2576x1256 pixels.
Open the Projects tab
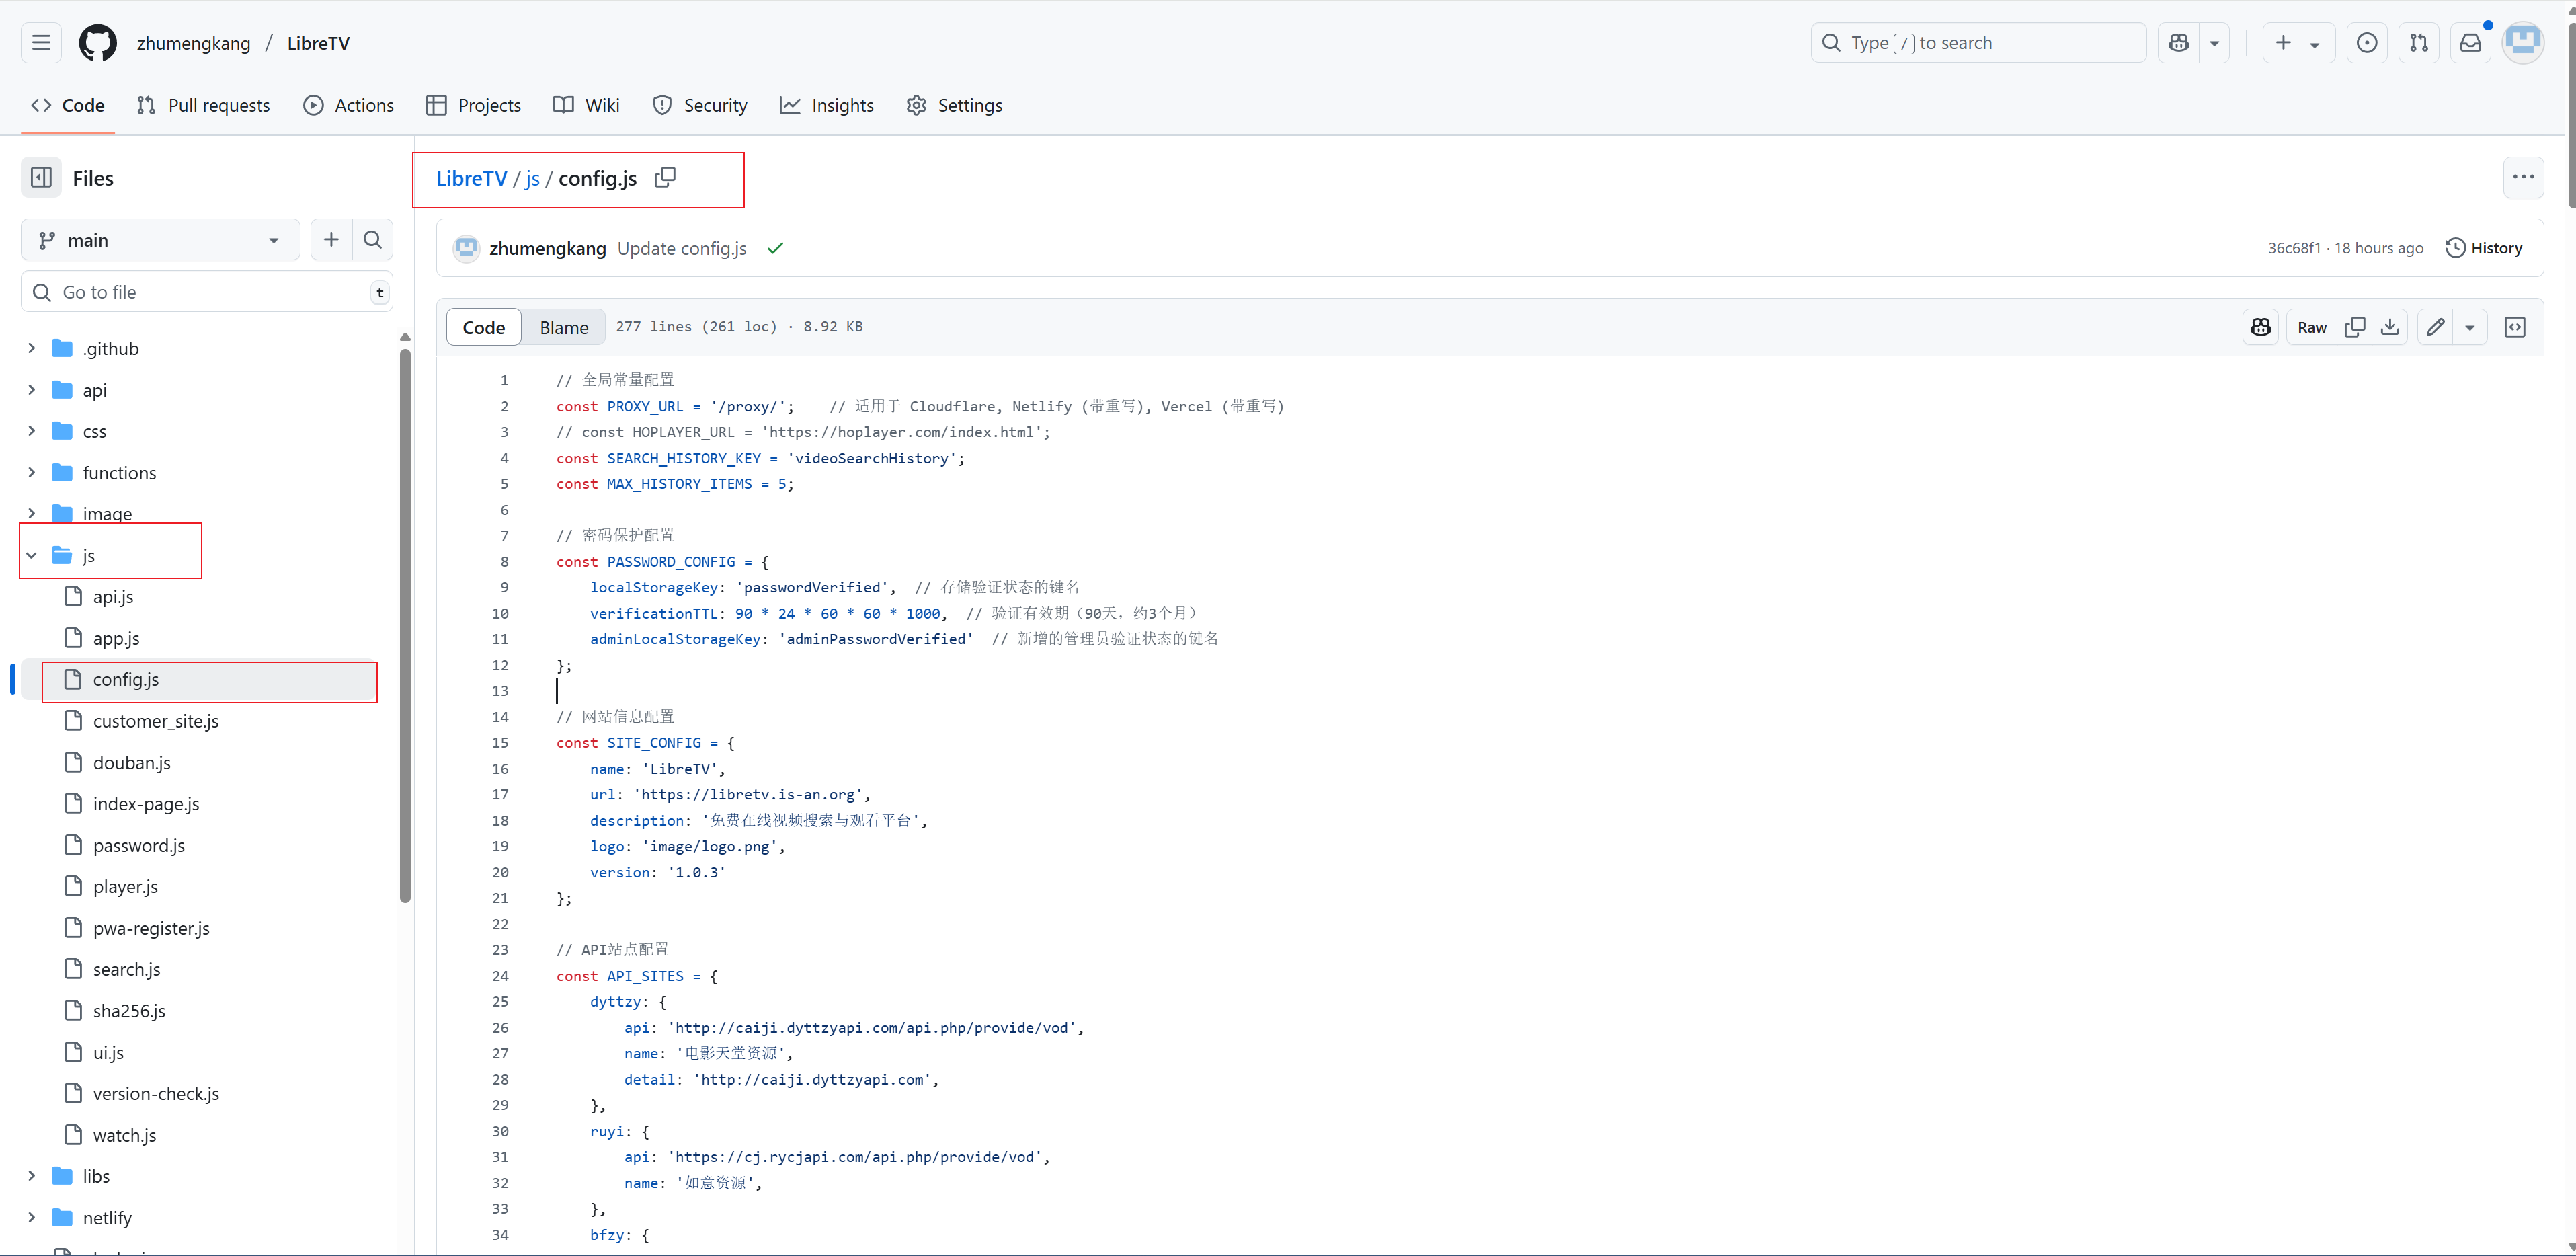473,105
